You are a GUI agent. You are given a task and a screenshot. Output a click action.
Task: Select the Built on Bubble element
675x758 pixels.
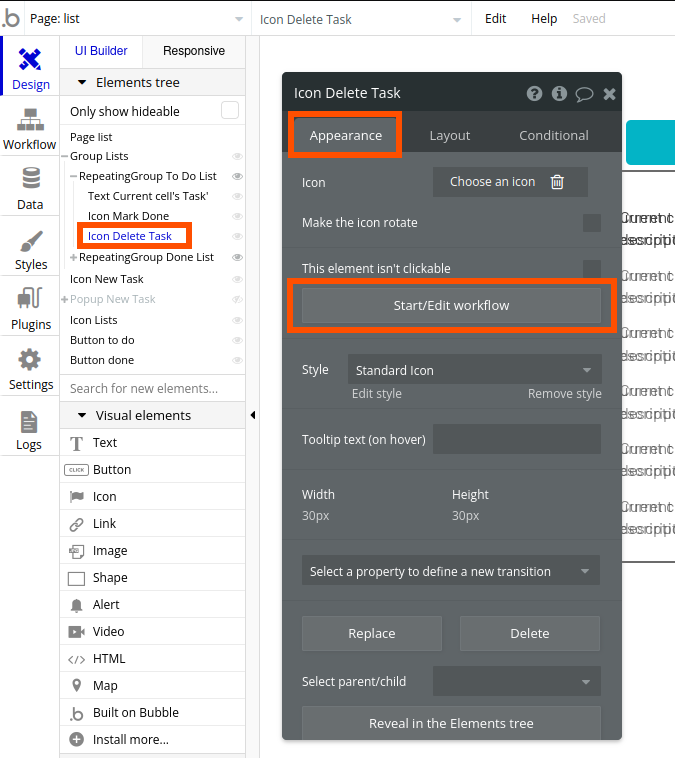(152, 713)
